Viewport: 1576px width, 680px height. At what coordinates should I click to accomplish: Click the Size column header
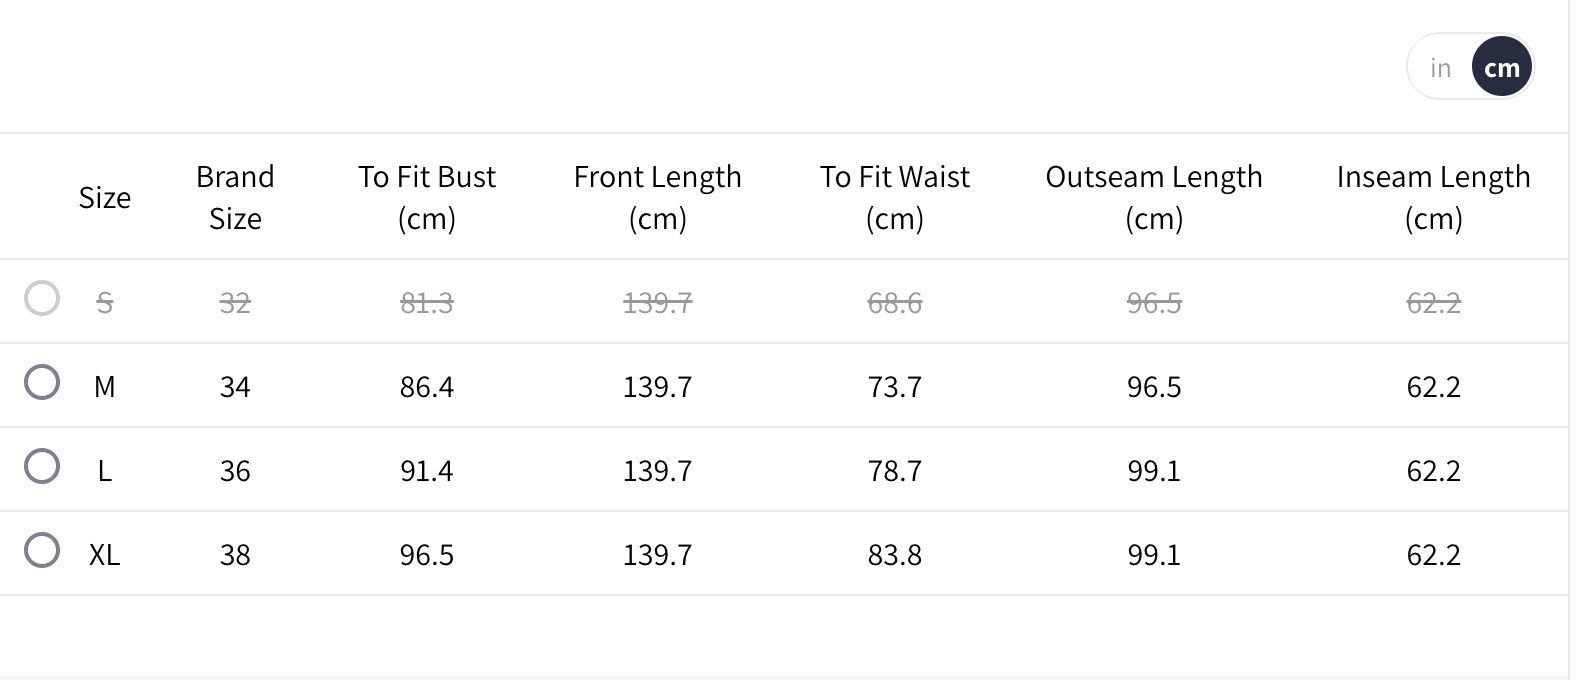point(105,198)
